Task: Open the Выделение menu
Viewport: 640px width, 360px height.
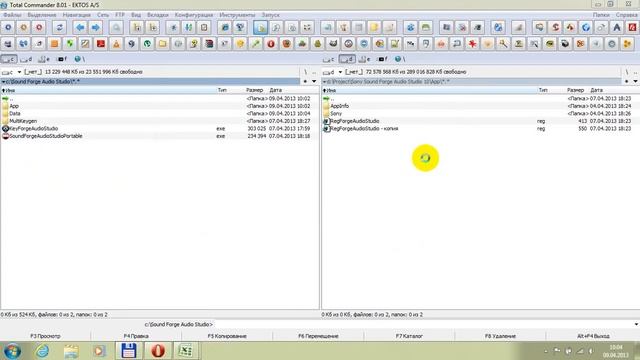Action: tap(42, 15)
